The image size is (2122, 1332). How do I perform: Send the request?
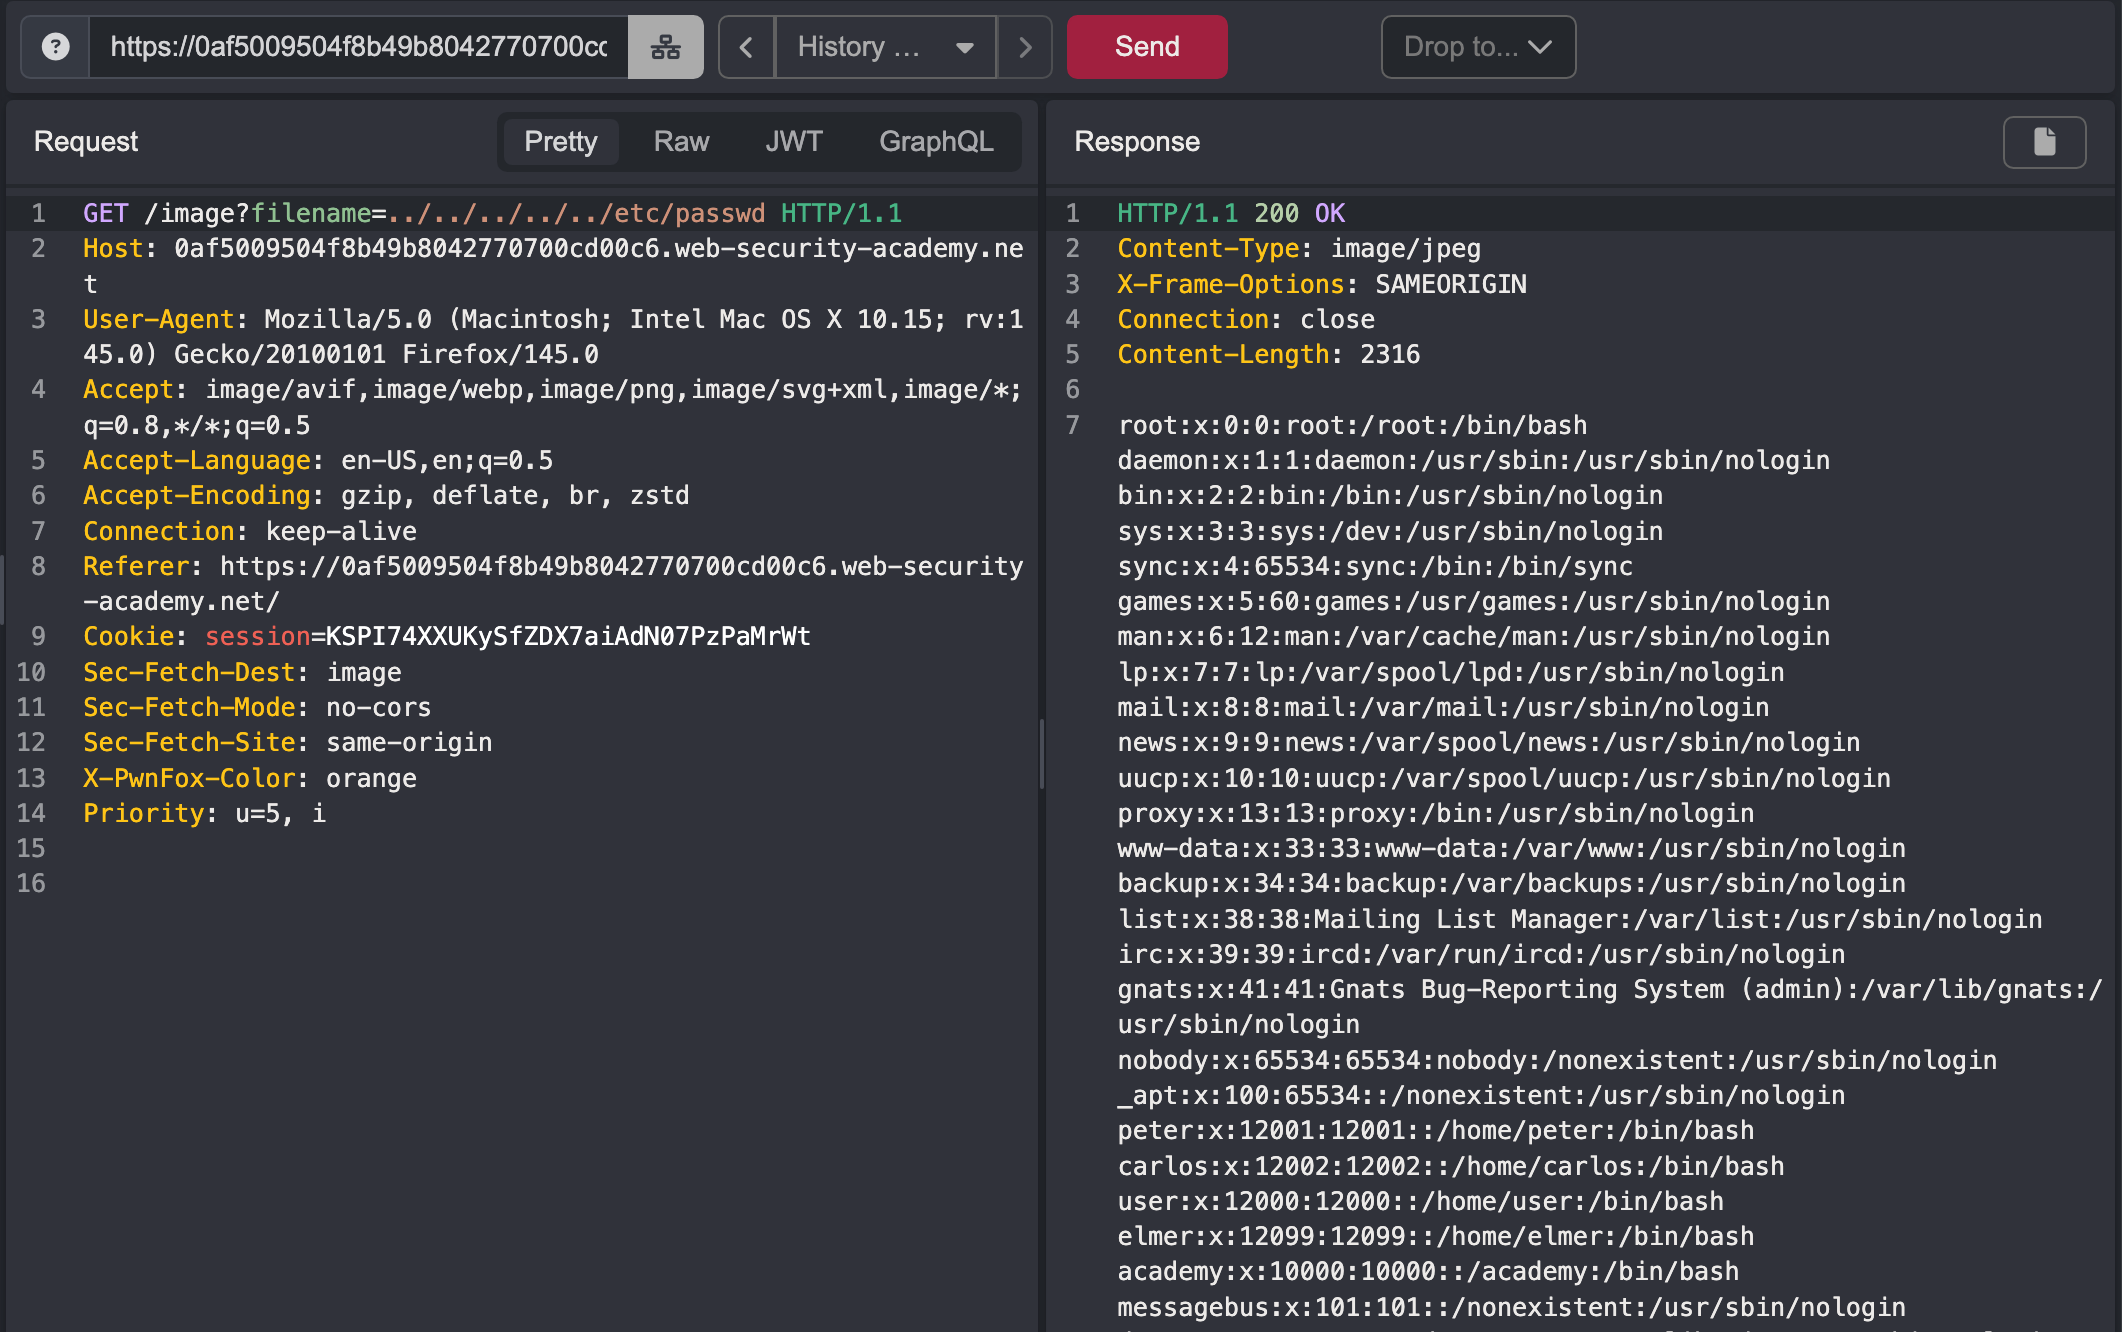(x=1146, y=47)
